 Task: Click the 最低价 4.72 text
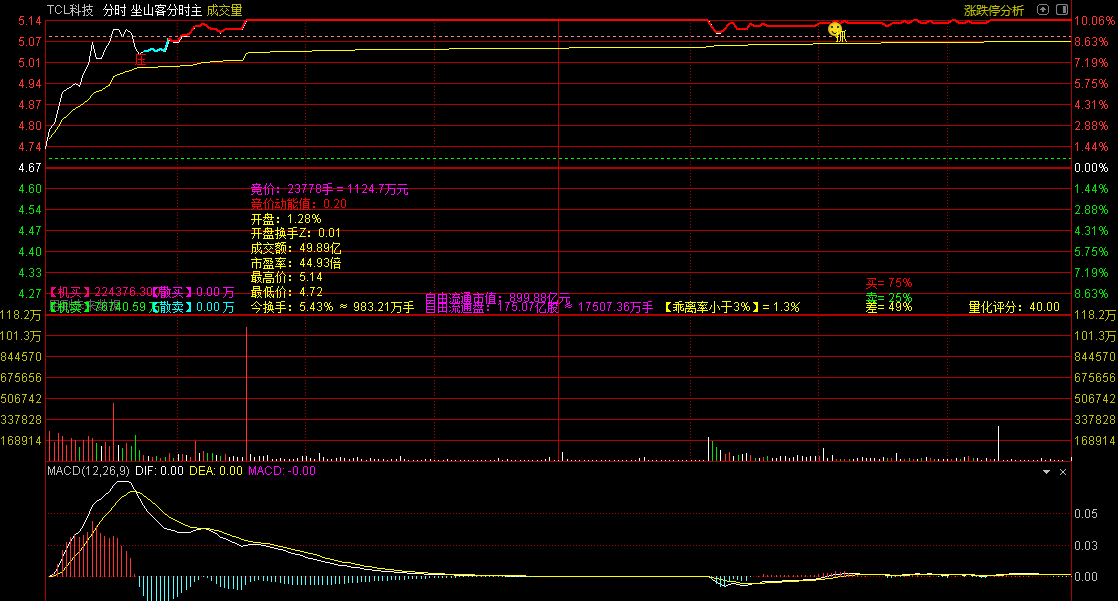[287, 292]
